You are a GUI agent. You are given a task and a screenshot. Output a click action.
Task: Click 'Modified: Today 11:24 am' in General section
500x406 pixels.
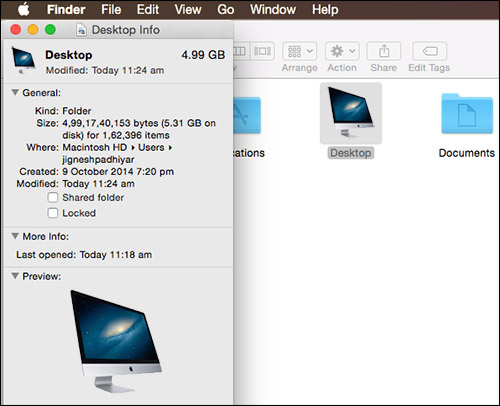(76, 184)
